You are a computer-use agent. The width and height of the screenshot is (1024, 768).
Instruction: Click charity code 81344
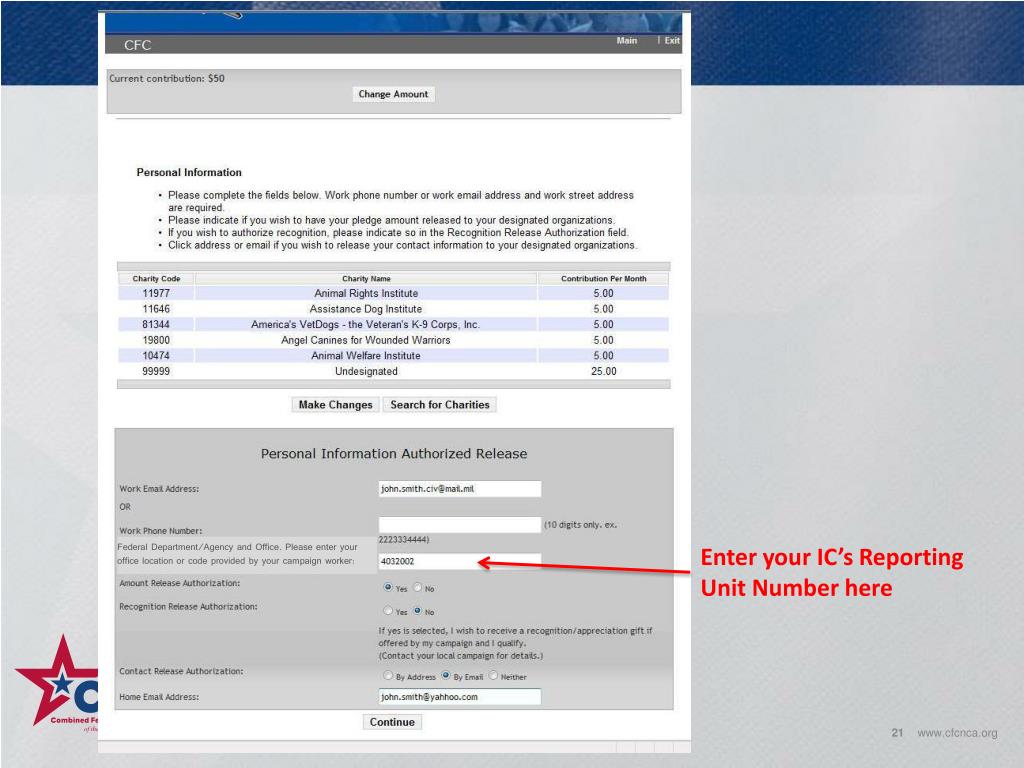[156, 325]
